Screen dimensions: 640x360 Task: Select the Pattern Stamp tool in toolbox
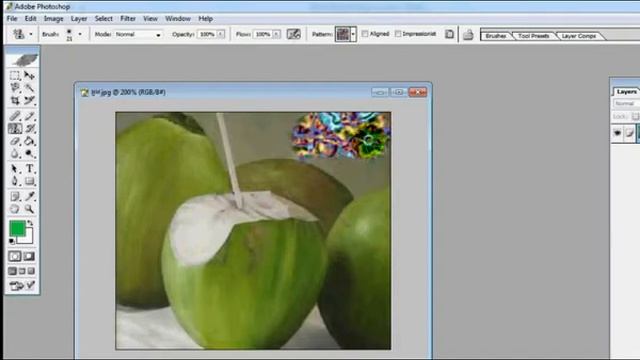coord(15,129)
